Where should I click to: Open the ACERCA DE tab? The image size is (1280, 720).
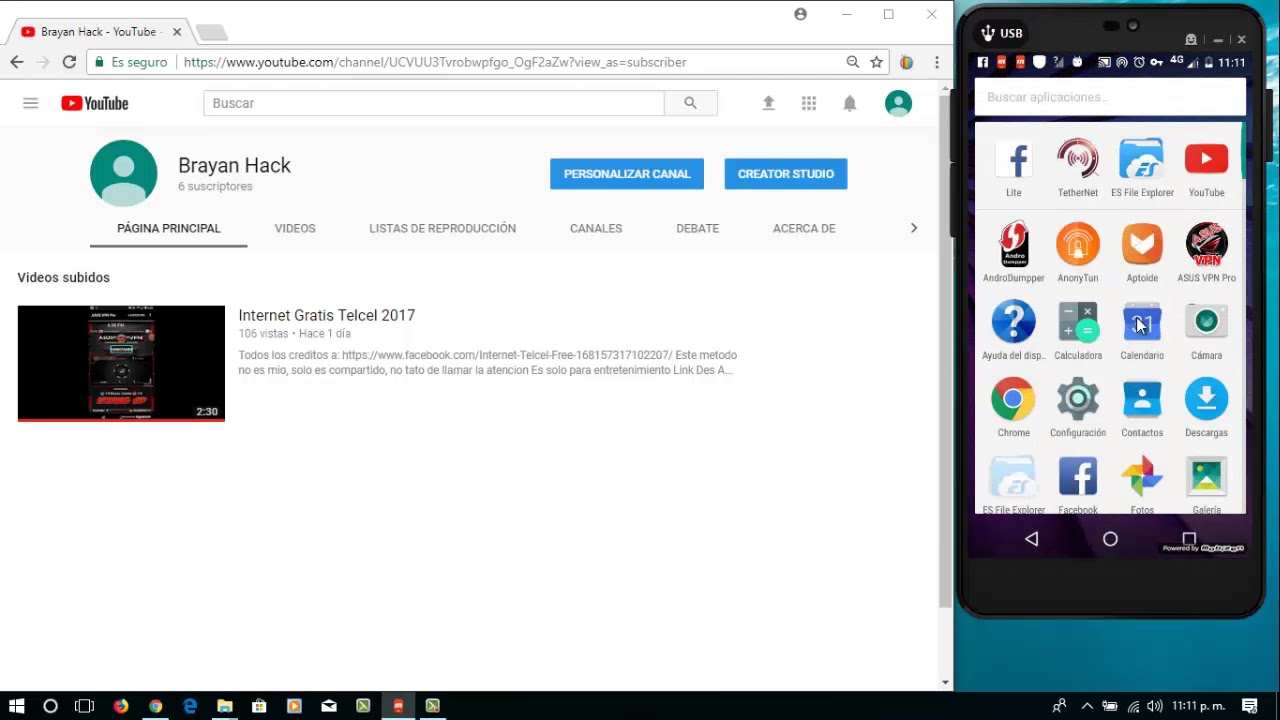(804, 228)
